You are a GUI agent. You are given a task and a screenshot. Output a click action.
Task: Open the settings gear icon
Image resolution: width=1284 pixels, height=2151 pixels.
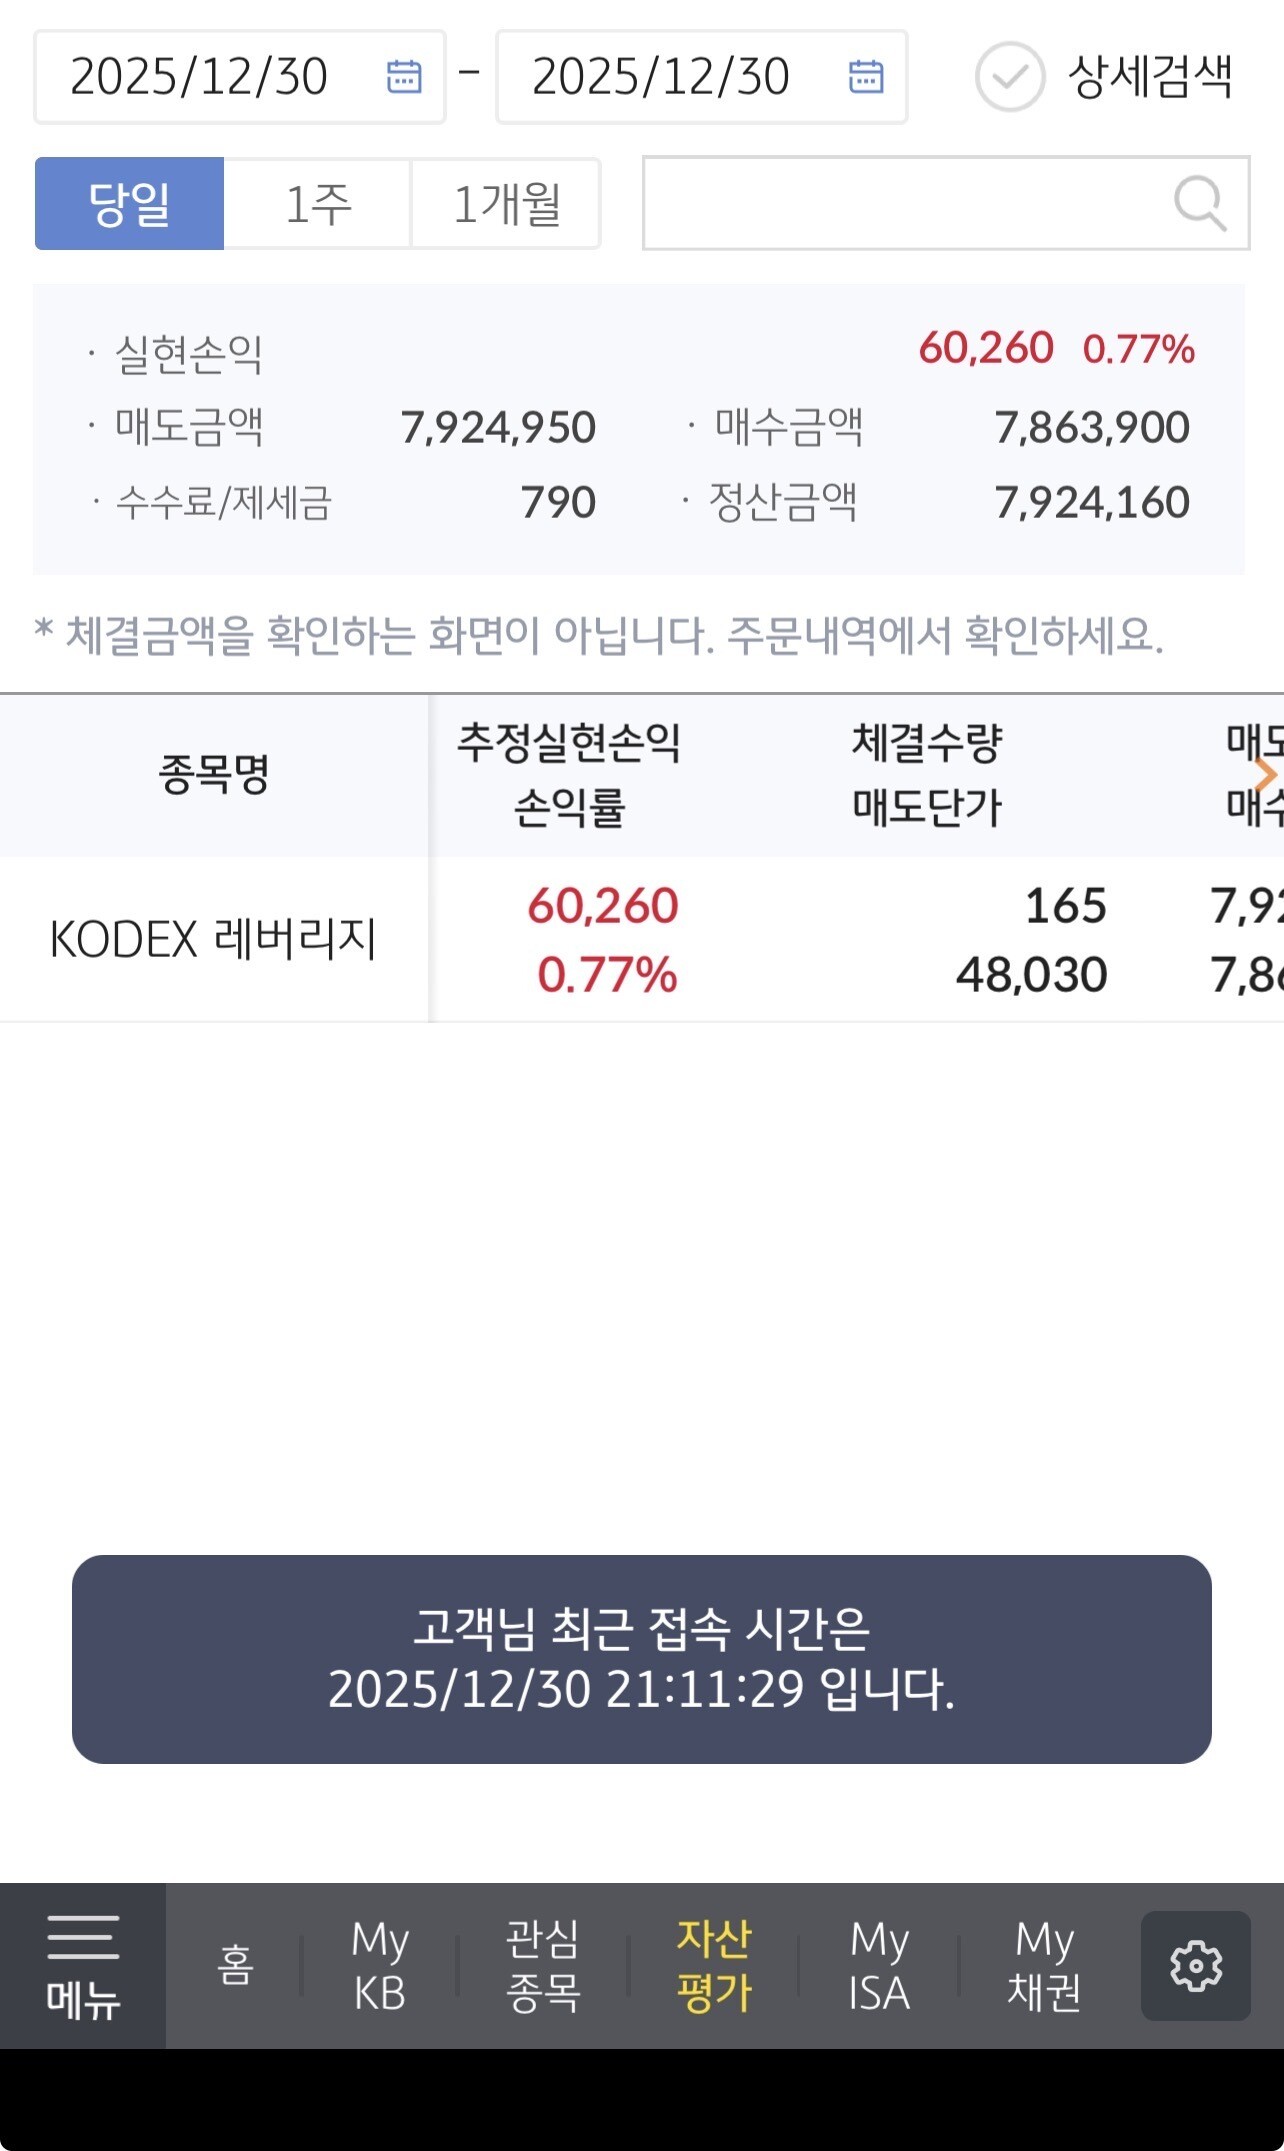point(1195,1966)
